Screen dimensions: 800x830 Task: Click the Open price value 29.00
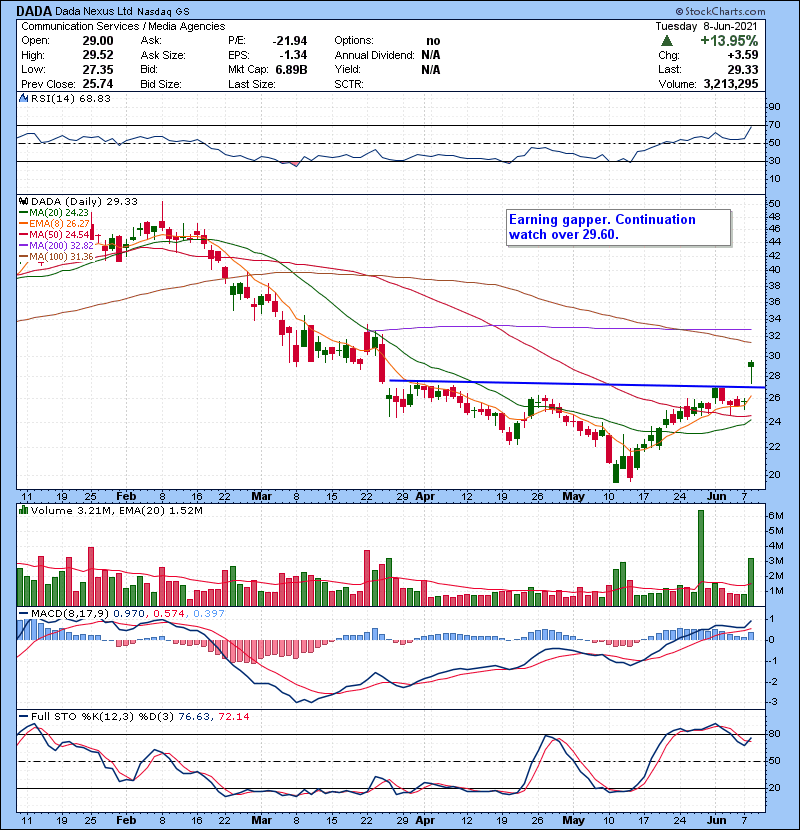pos(98,41)
